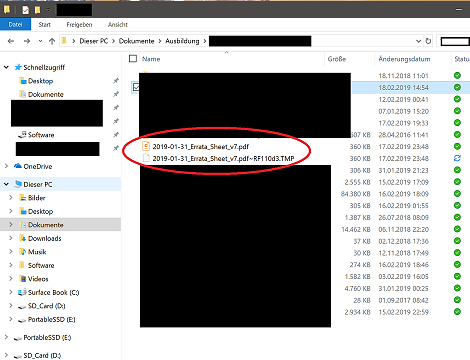Click the pin icon next to Desktop
This screenshot has height=360, width=470.
(x=116, y=81)
